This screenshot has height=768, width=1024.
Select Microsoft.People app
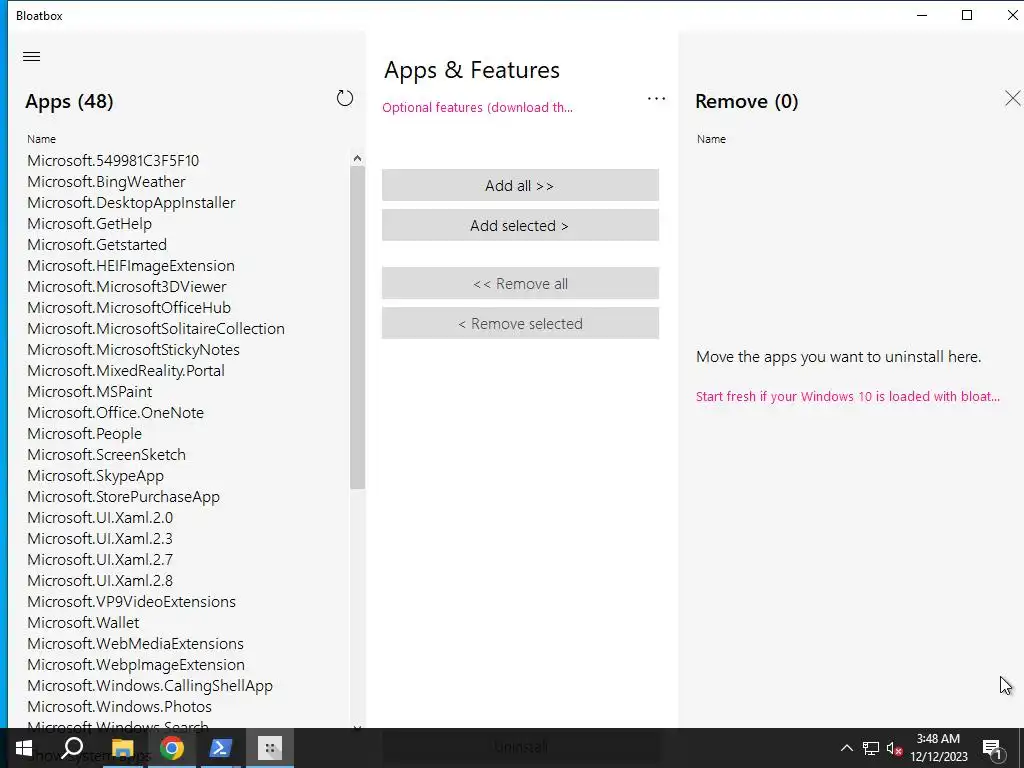[84, 434]
